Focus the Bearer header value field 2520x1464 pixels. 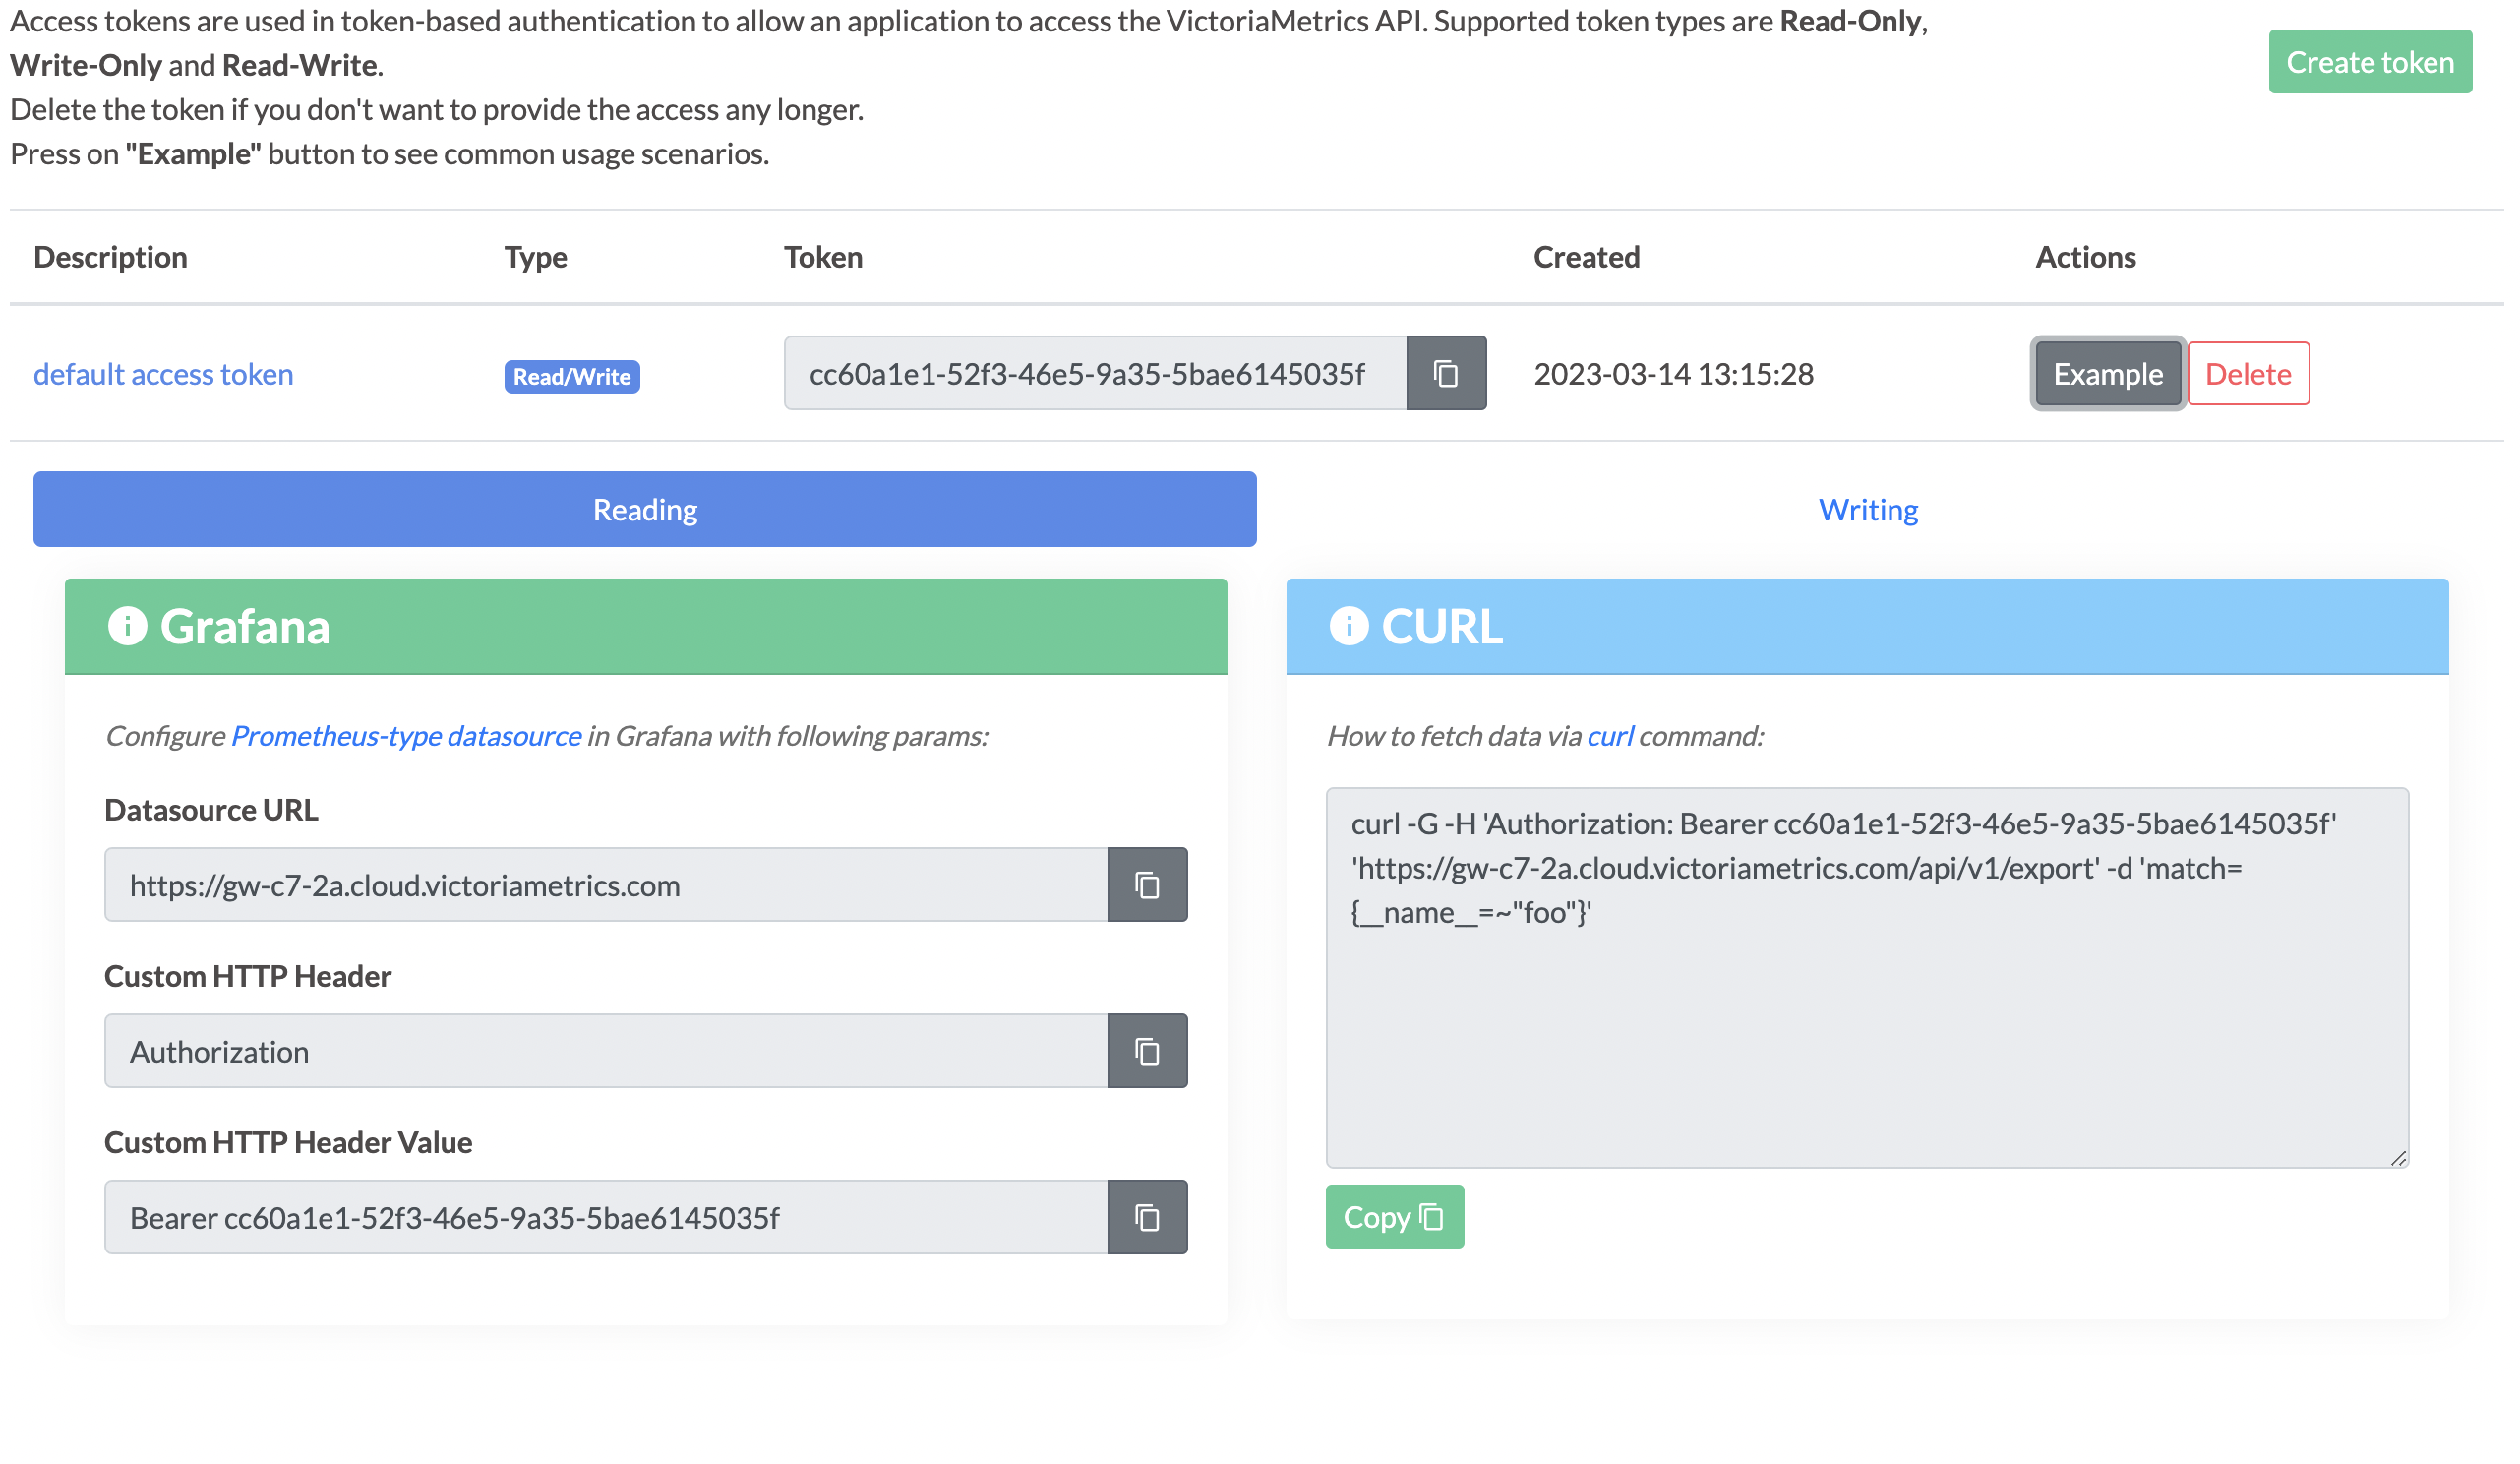coord(606,1219)
